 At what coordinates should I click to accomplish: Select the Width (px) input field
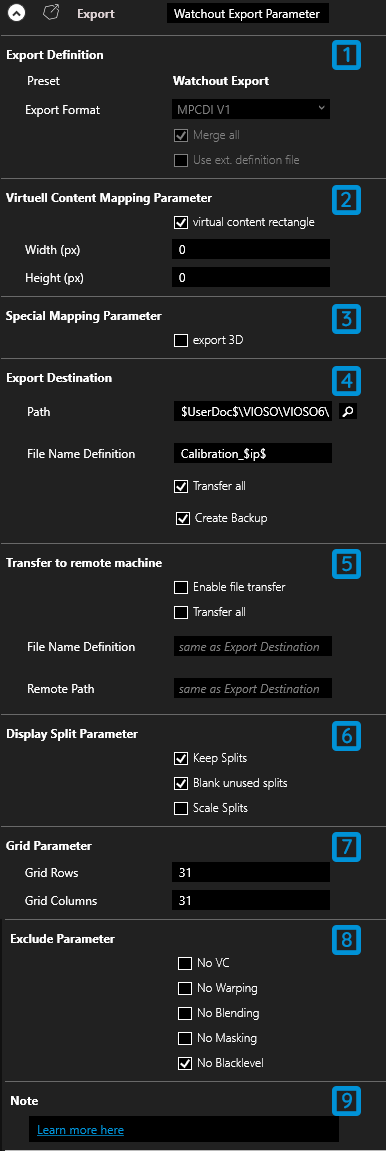[251, 250]
